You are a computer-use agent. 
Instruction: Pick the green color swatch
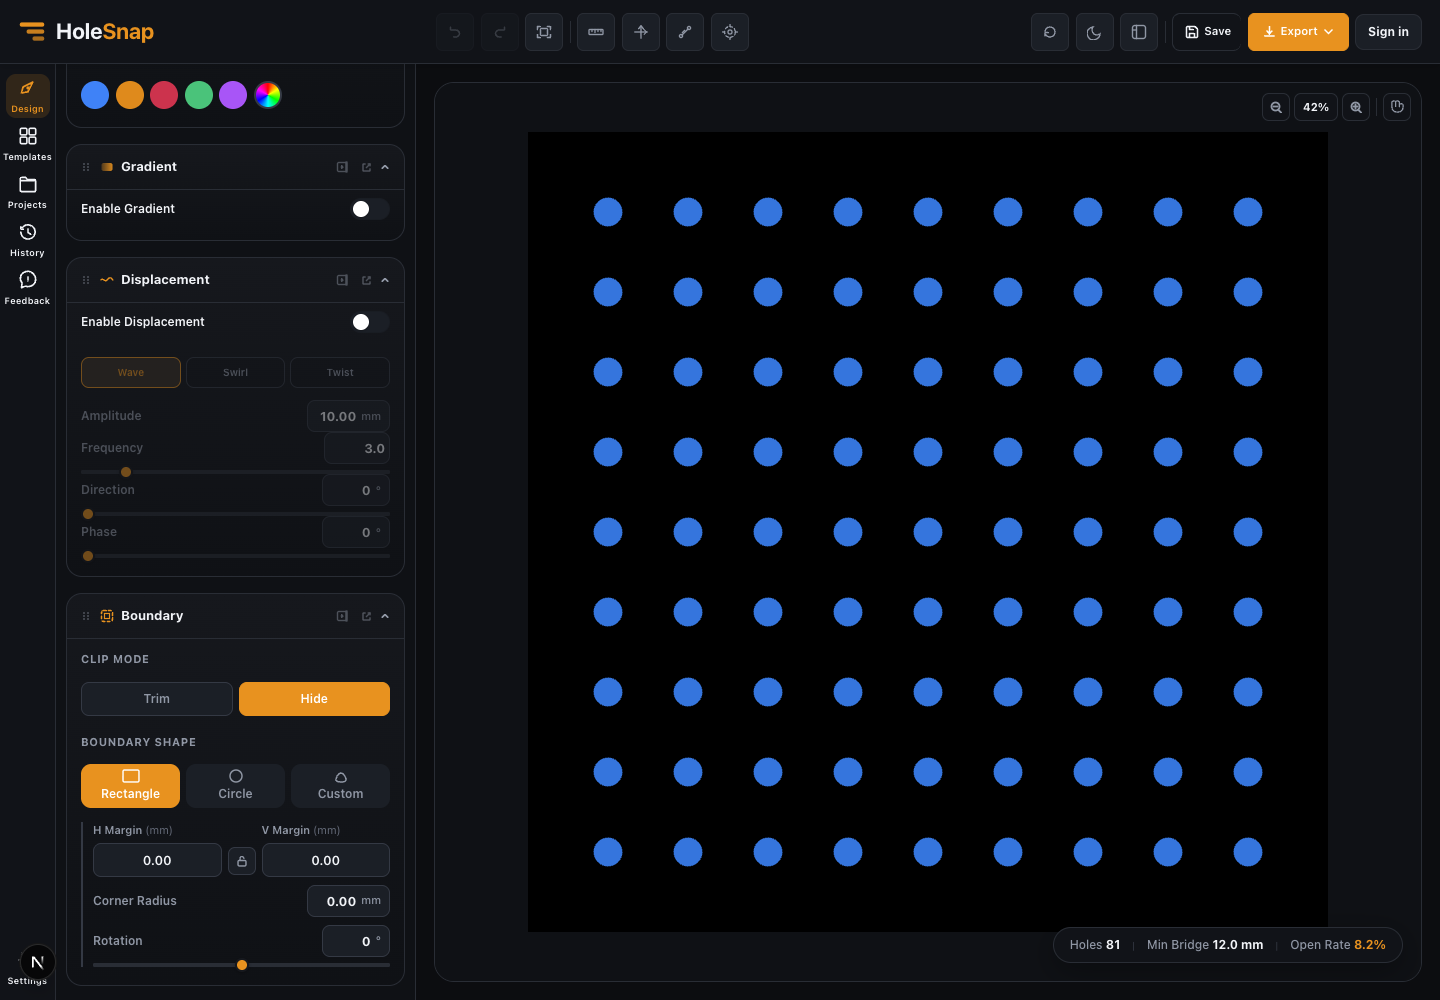pyautogui.click(x=199, y=95)
